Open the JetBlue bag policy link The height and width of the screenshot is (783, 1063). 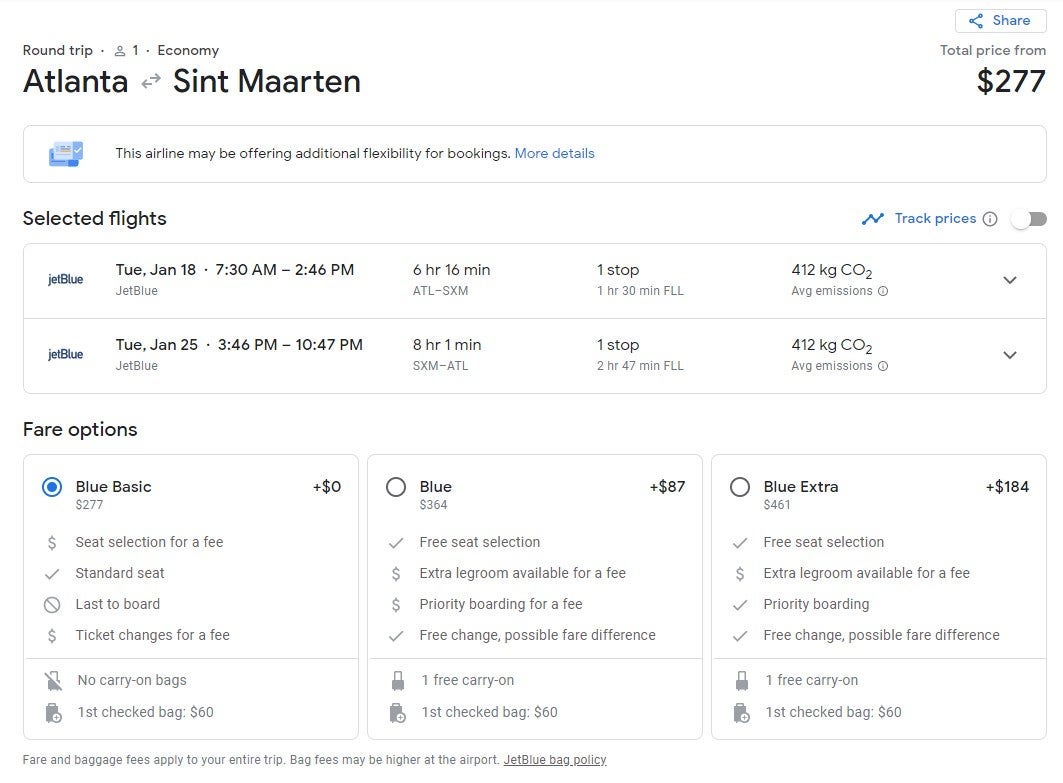[555, 760]
